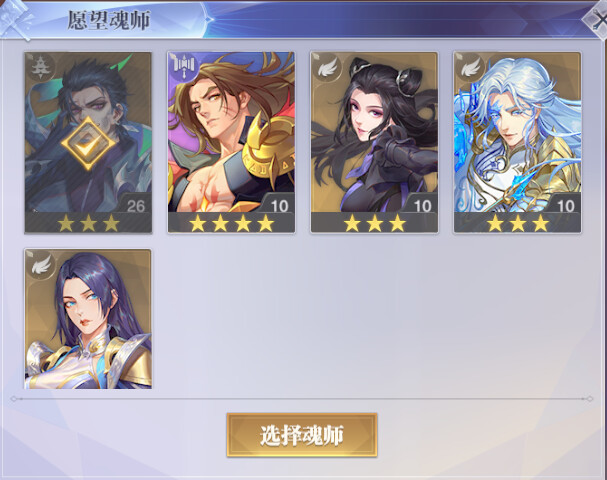
Task: Click wing icon on silver-haired character card
Action: 470,69
